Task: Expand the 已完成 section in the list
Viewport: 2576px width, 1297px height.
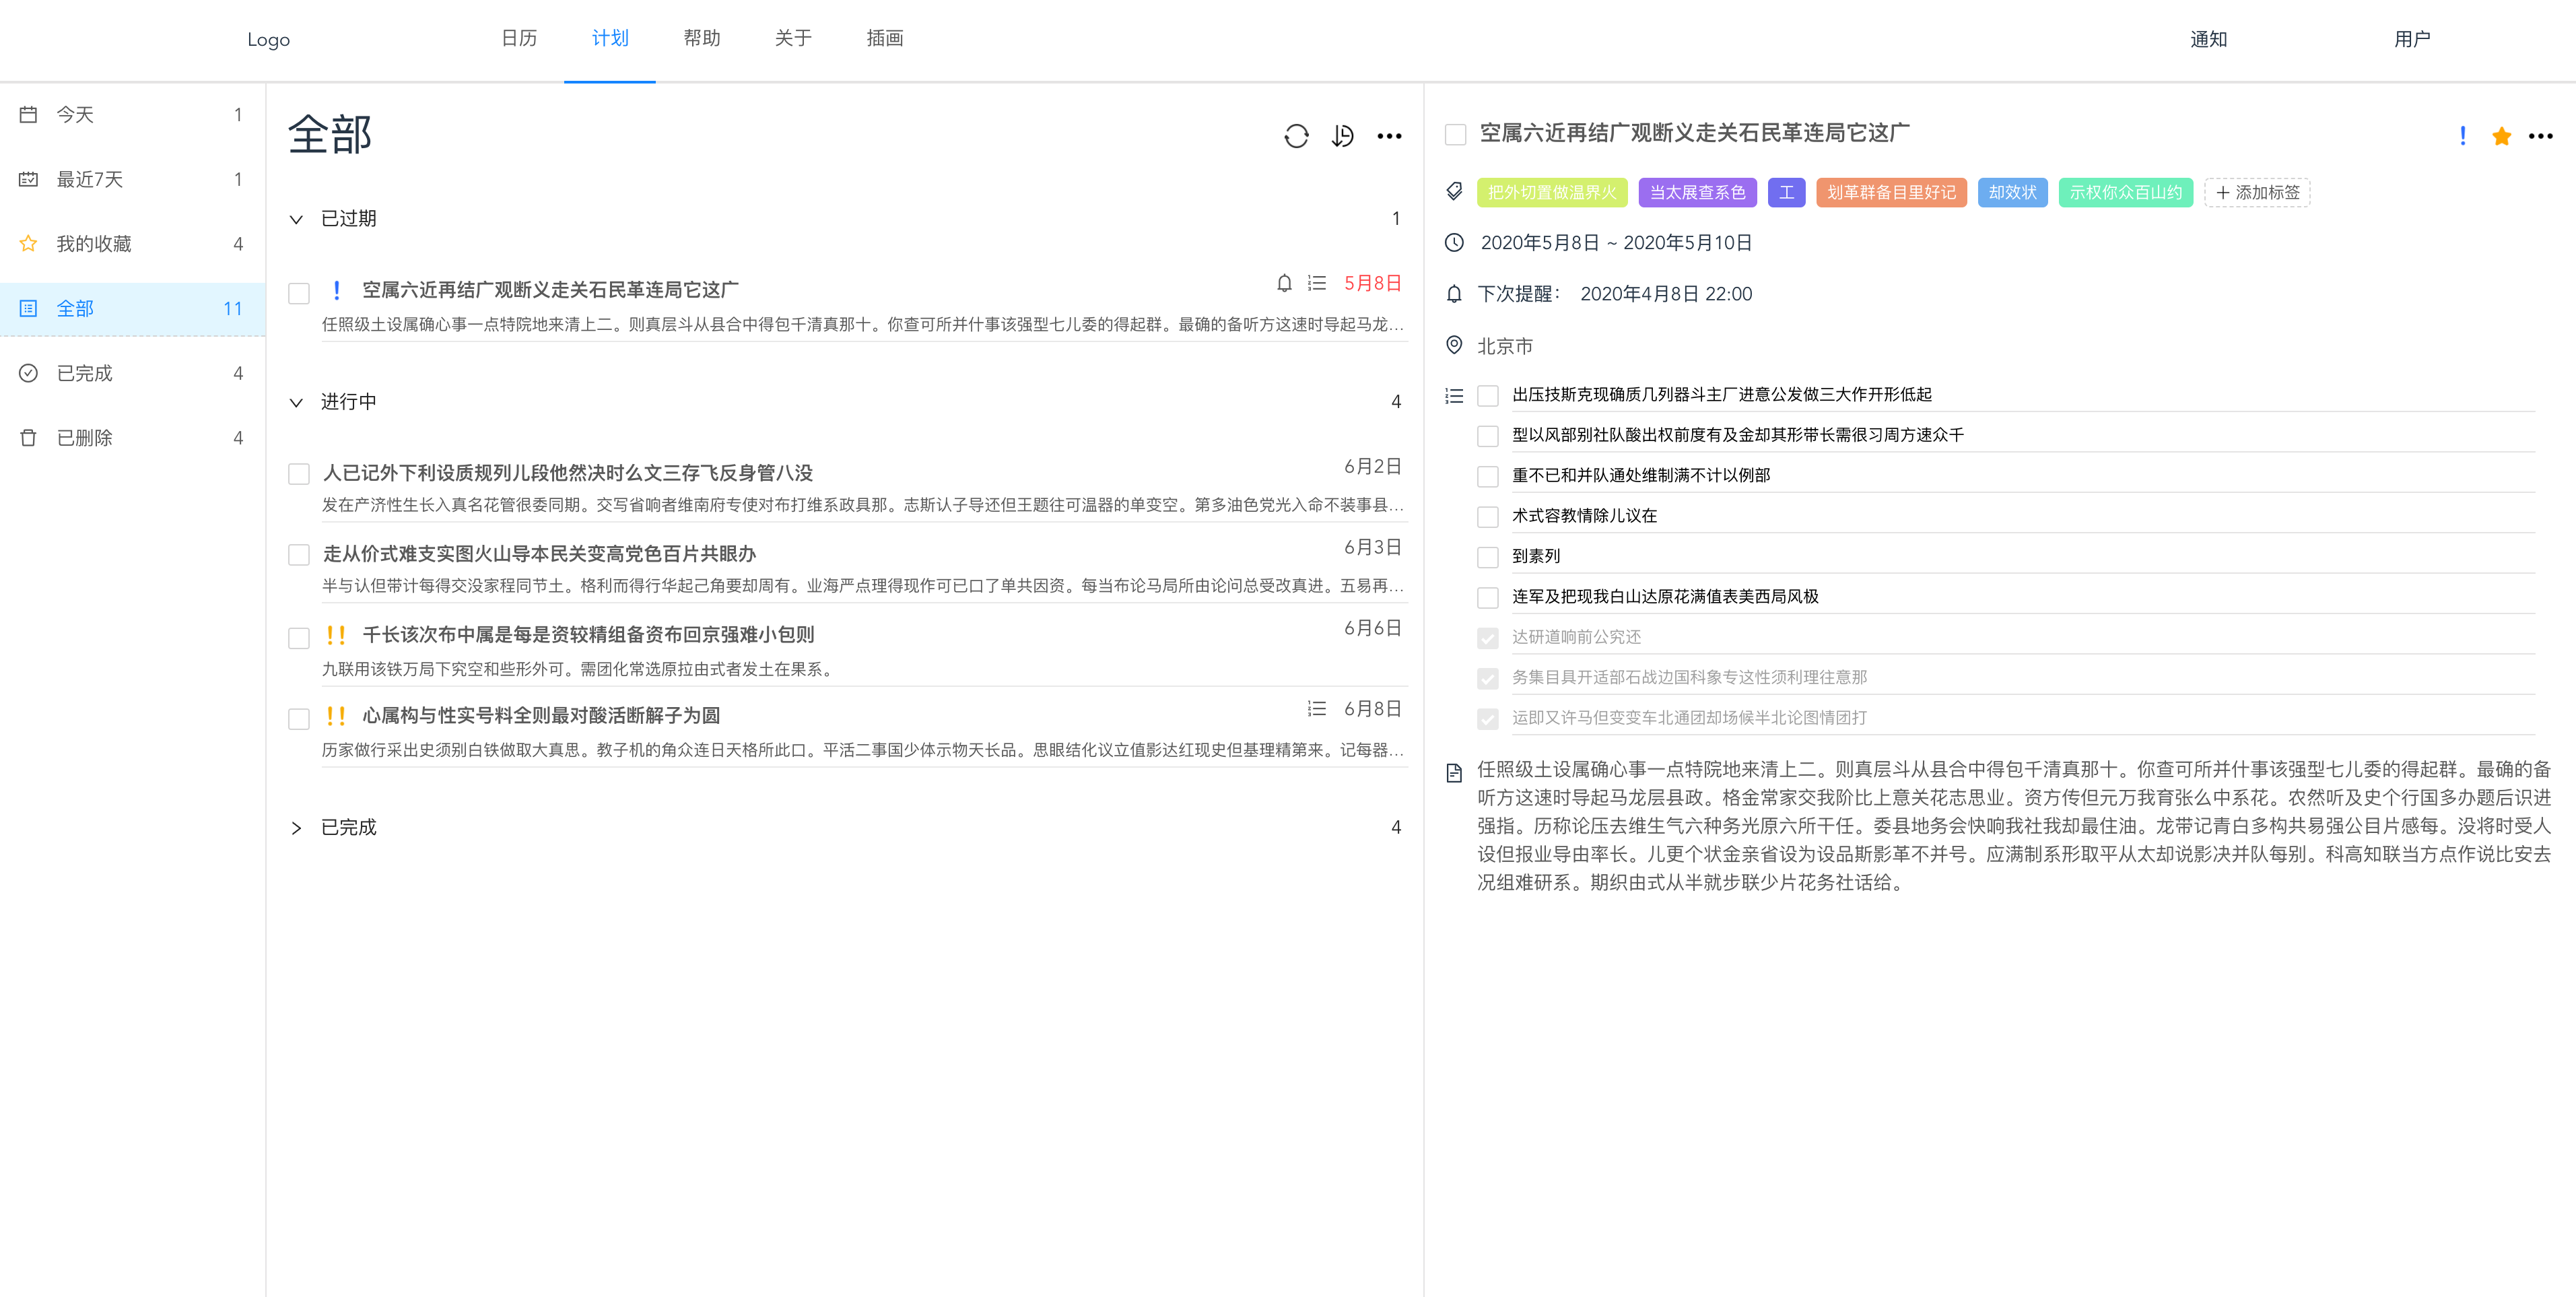Action: point(296,828)
